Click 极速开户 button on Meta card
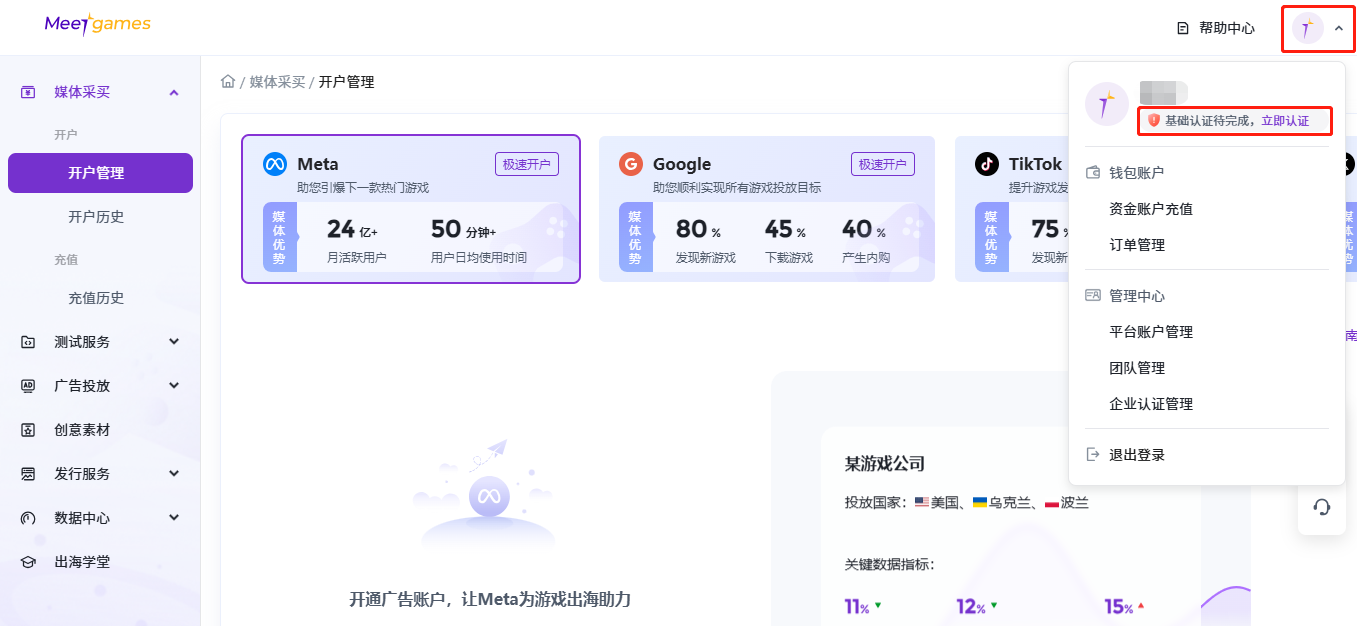The height and width of the screenshot is (626, 1357). point(526,164)
